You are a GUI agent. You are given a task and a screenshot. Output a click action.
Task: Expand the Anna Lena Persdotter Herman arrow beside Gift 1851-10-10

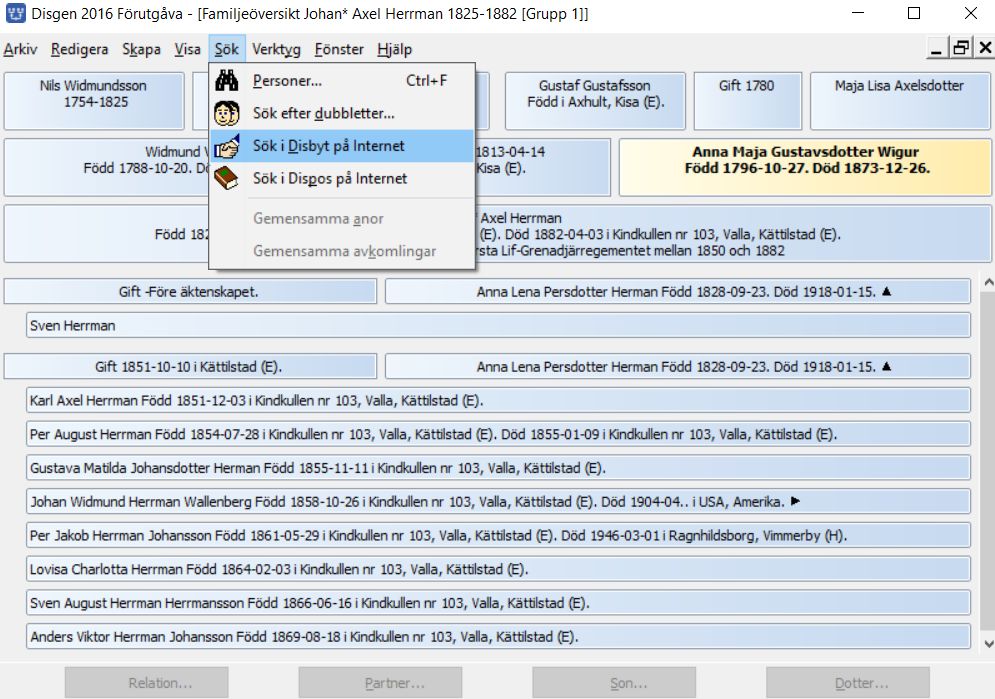(886, 366)
